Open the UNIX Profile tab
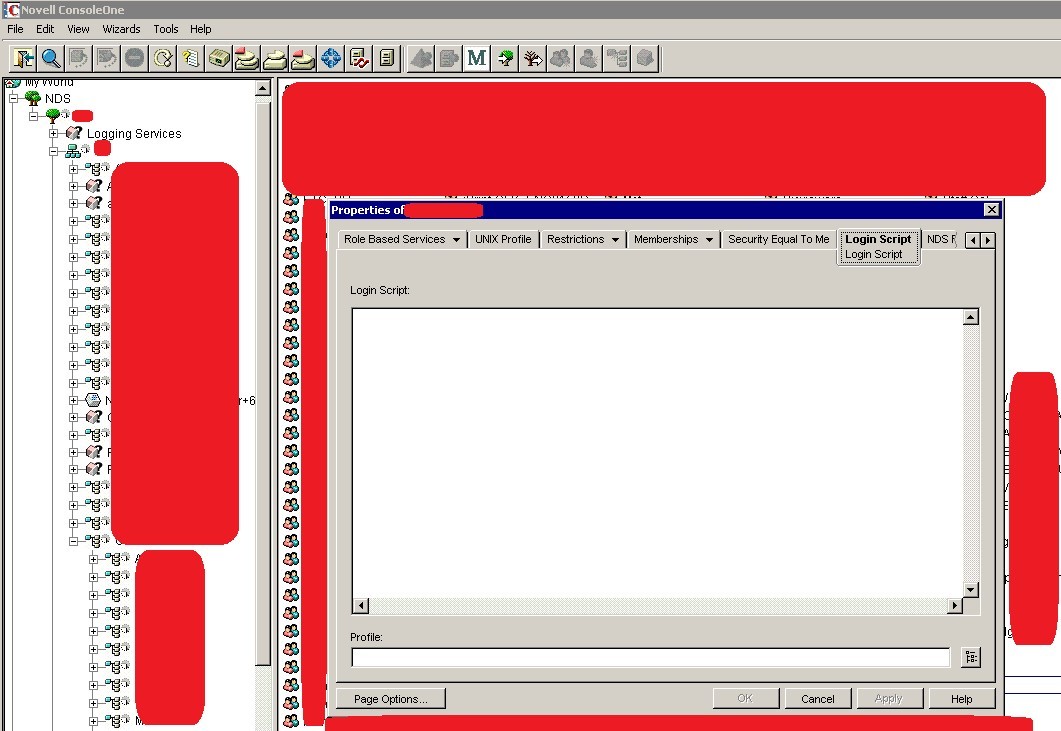Screen dimensions: 1061x731 pos(503,239)
